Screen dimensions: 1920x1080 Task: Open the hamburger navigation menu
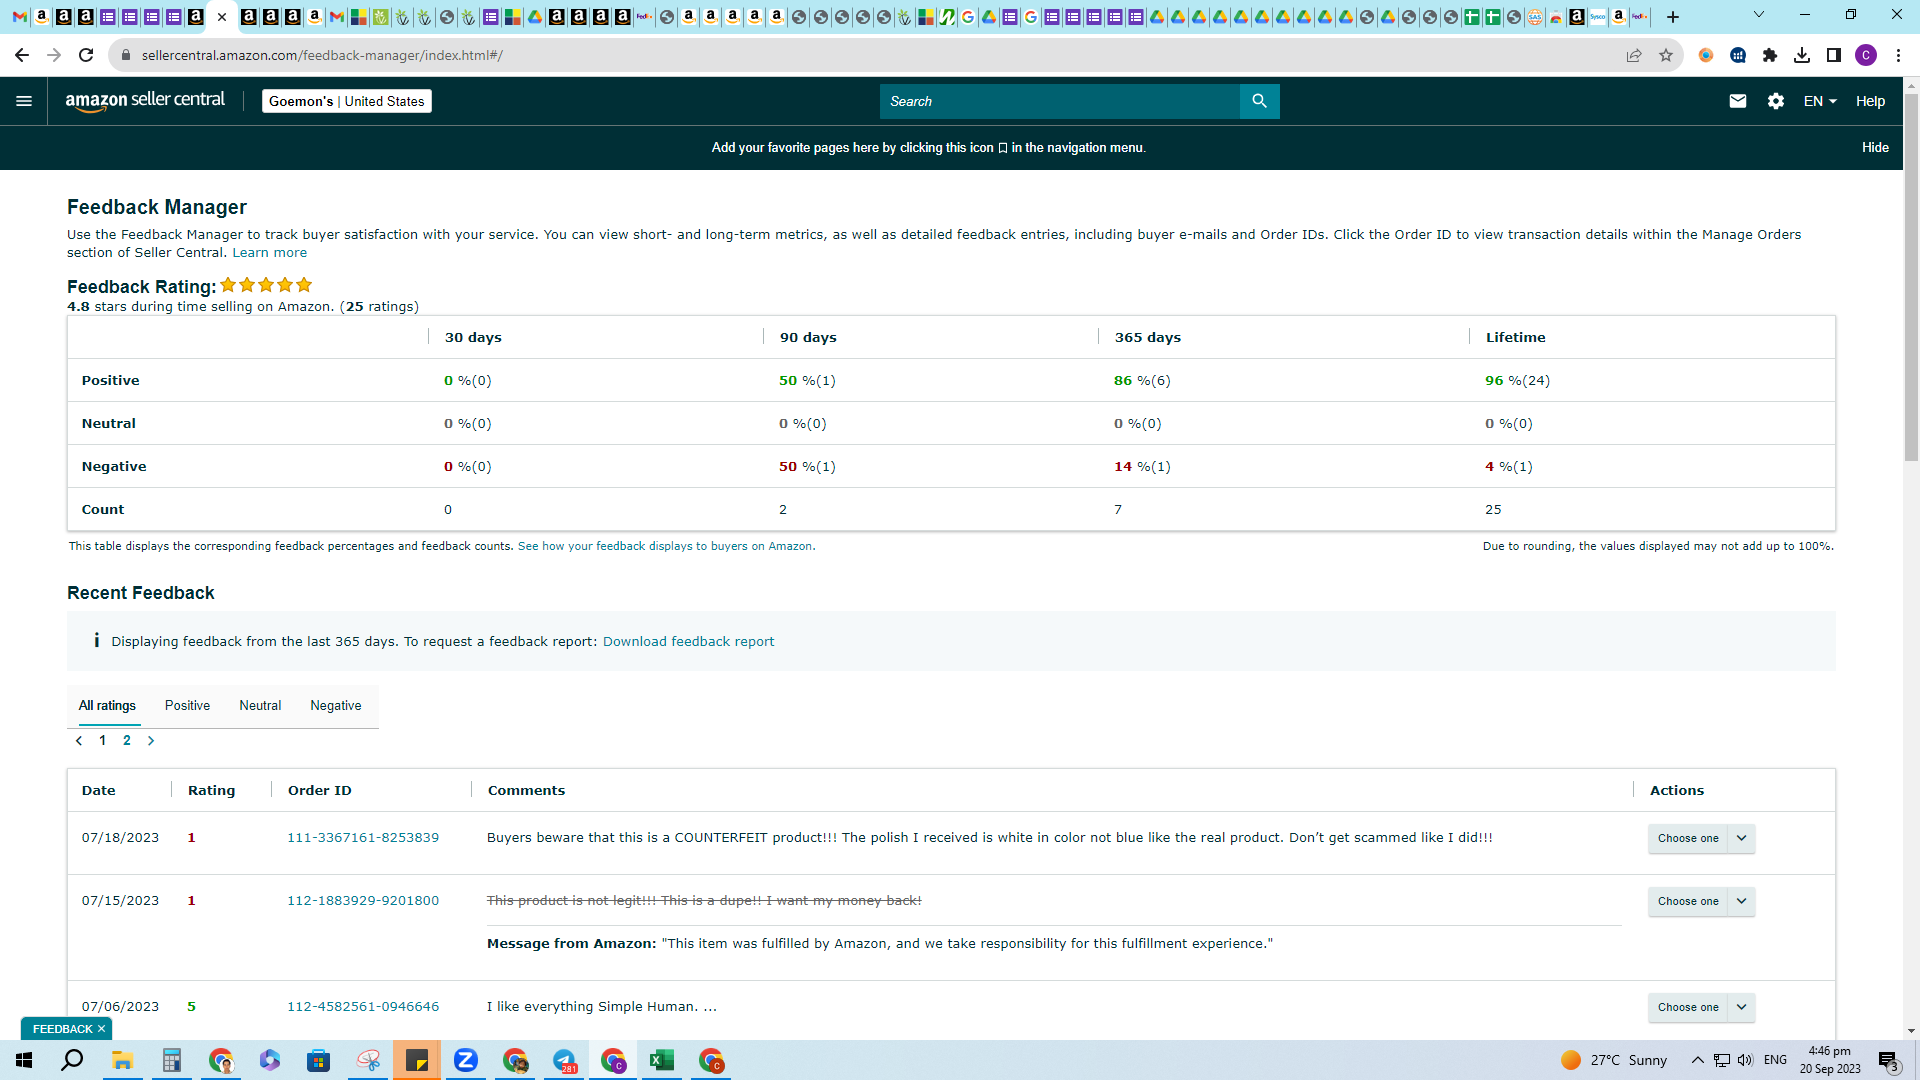[x=24, y=101]
